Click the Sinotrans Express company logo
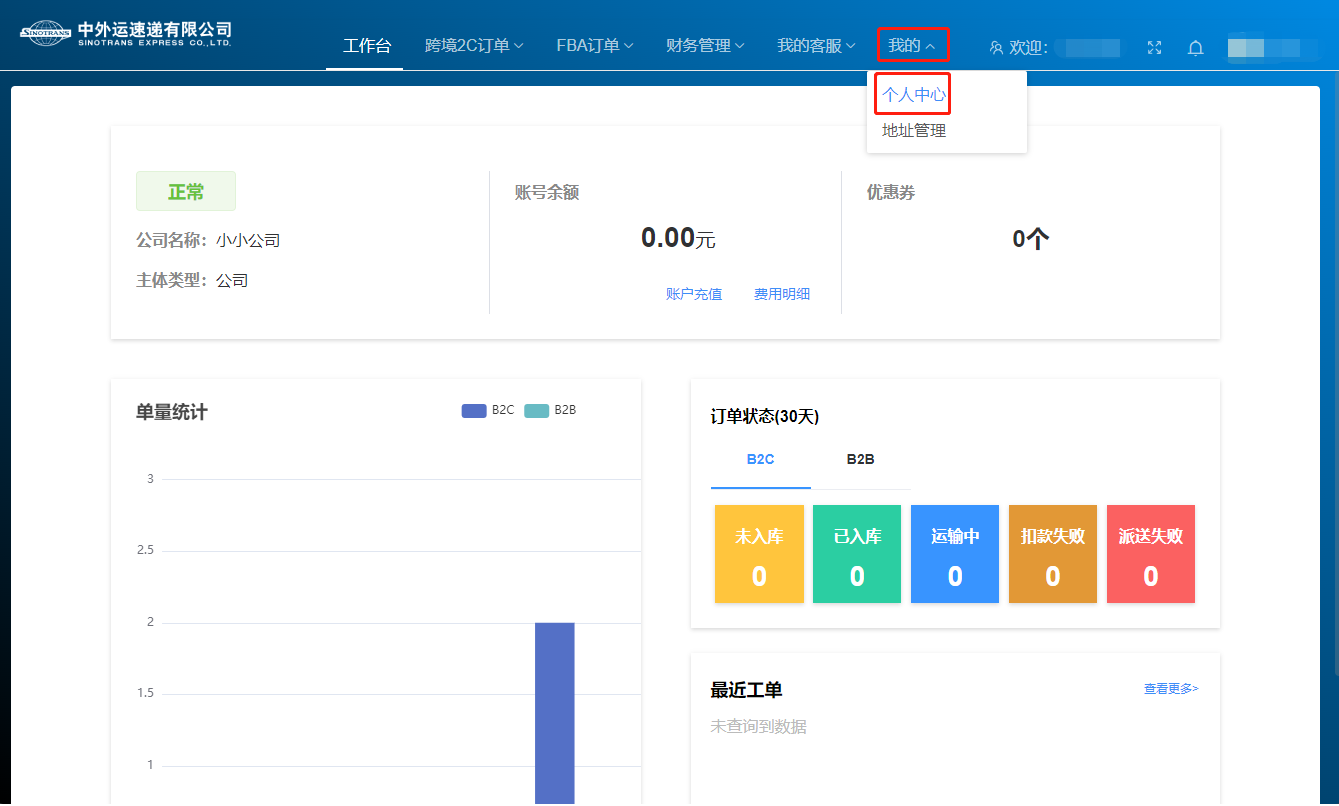 126,34
